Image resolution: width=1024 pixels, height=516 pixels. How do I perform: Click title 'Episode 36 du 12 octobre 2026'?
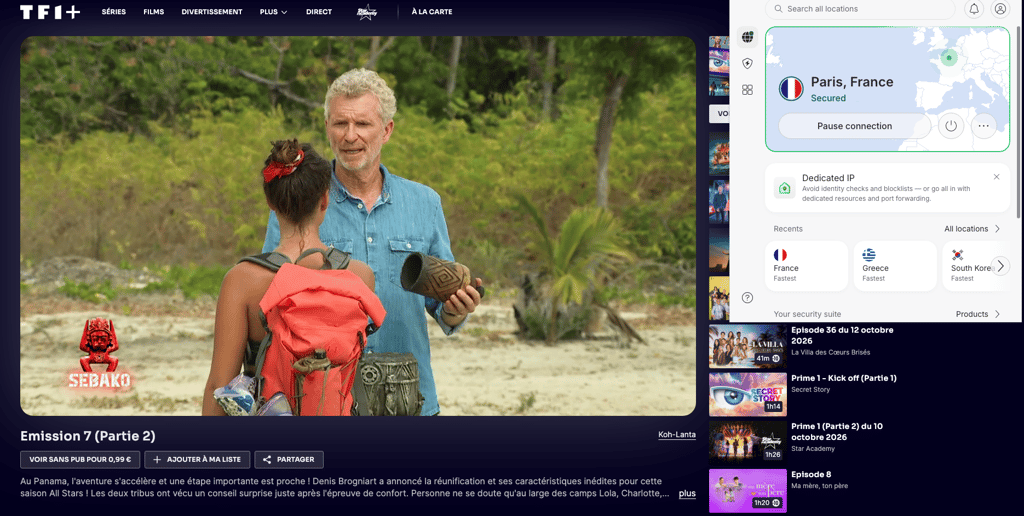(842, 336)
